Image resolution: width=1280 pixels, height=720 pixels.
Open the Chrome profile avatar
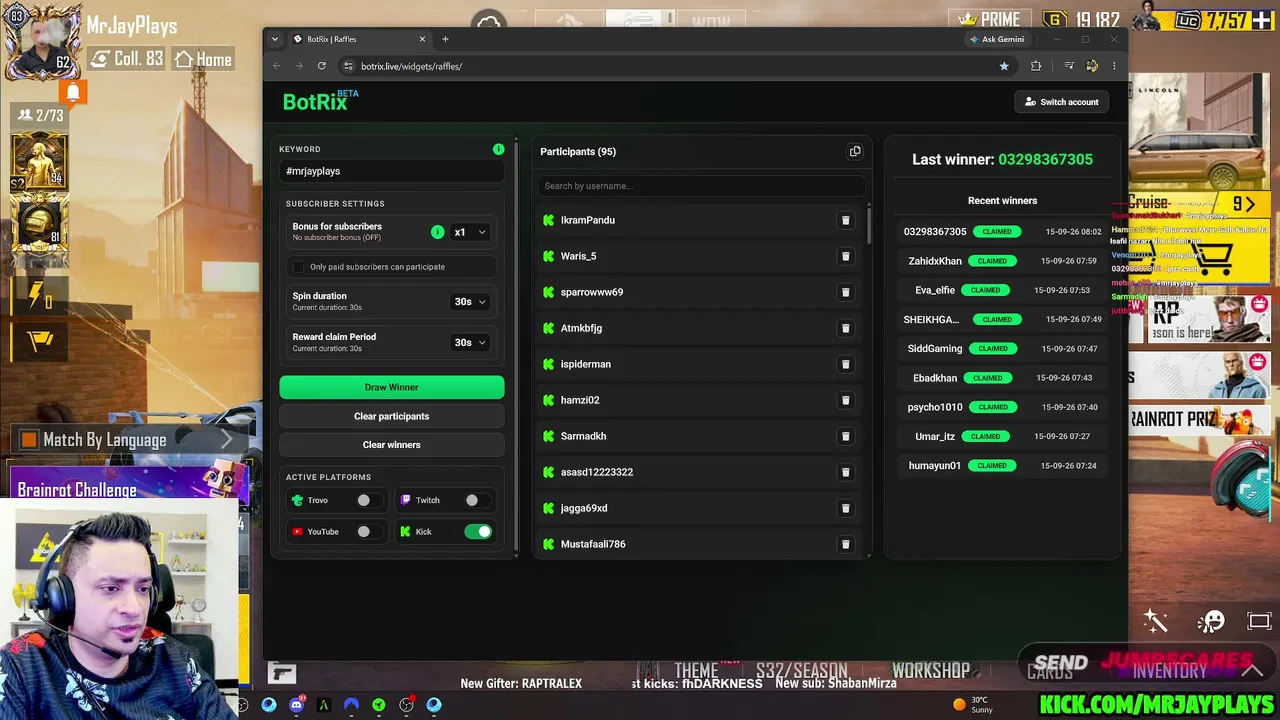click(x=1092, y=66)
